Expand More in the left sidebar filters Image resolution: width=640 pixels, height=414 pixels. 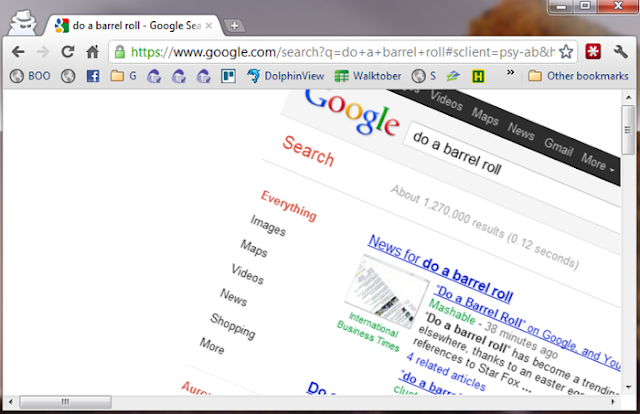point(212,346)
